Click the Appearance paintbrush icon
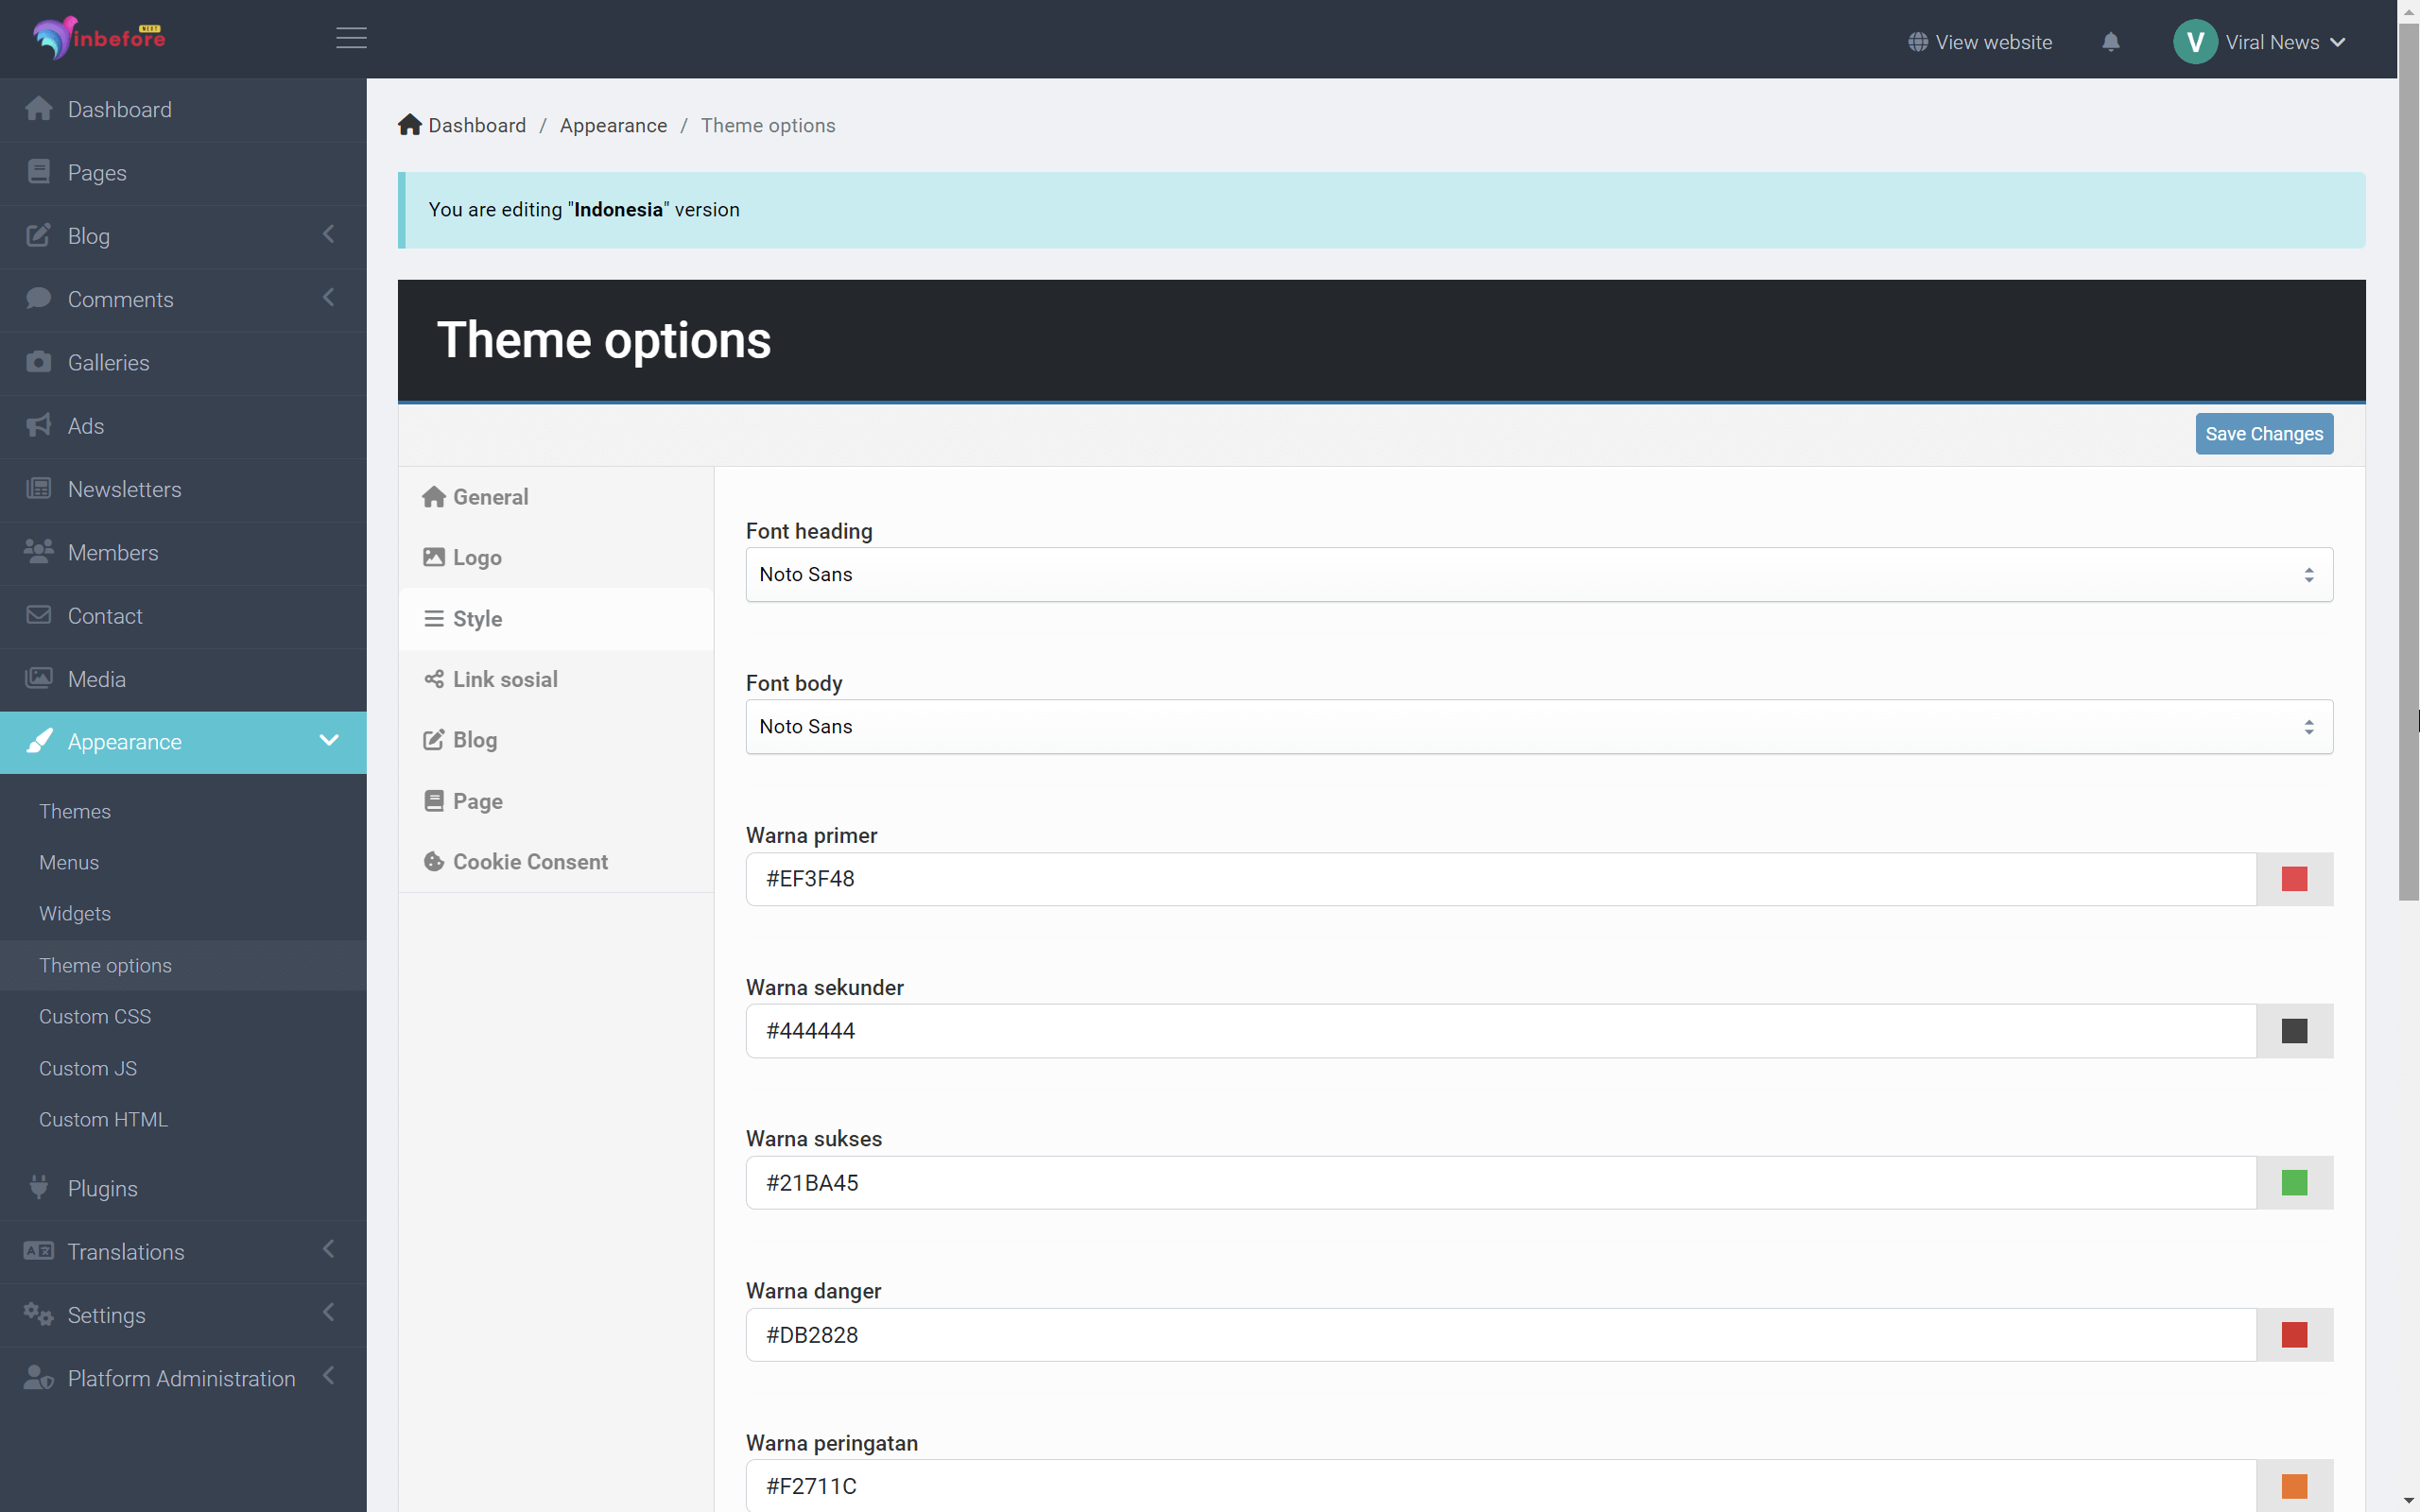The height and width of the screenshot is (1512, 2420). coord(39,742)
